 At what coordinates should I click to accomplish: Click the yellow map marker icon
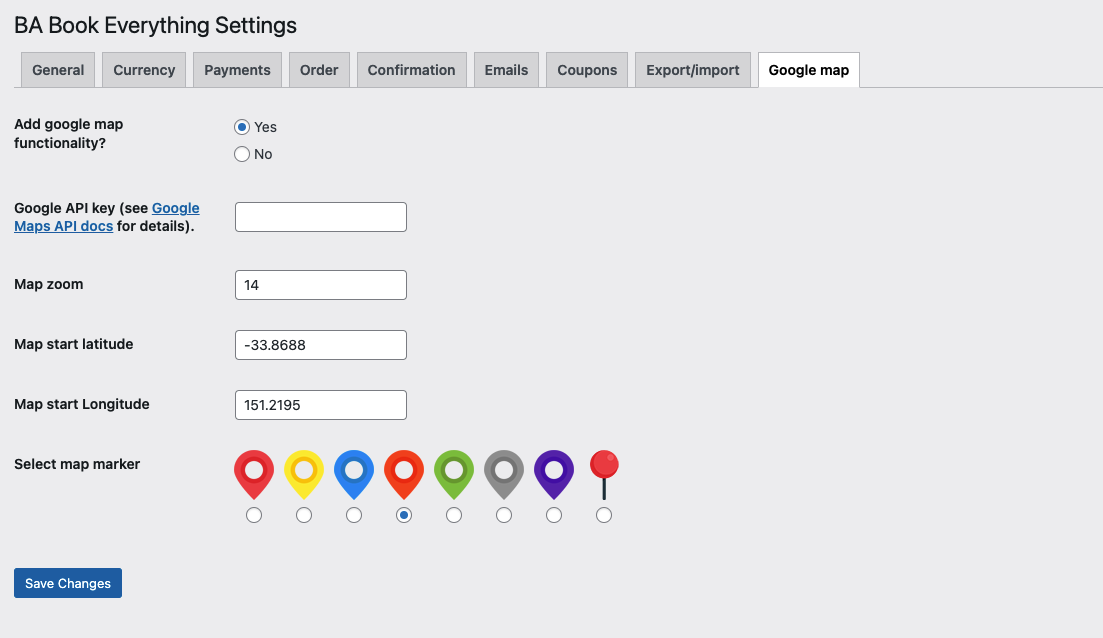click(x=304, y=474)
